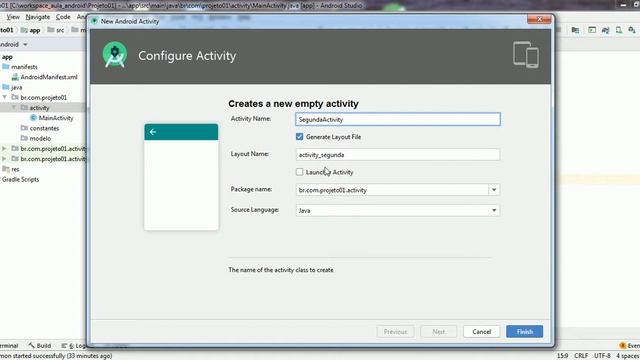The image size is (640, 360).
Task: Collapse the br.com.projeto01 package node
Action: [x=4, y=97]
